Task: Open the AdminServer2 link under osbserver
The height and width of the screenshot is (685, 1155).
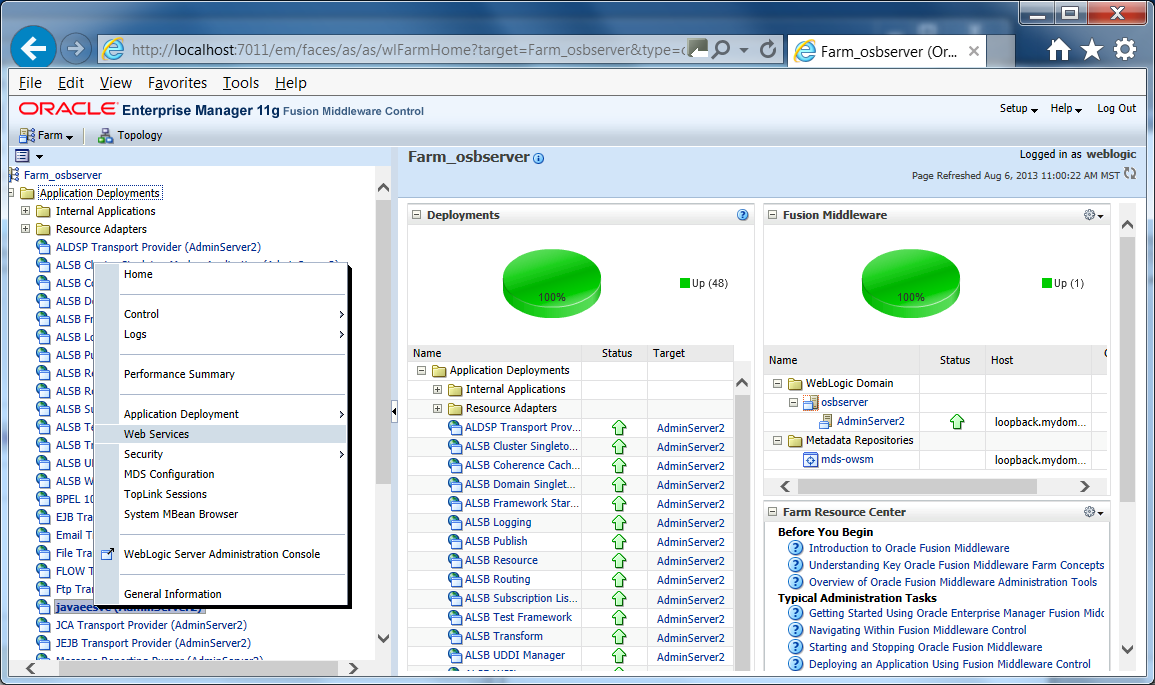Action: pyautogui.click(x=871, y=421)
